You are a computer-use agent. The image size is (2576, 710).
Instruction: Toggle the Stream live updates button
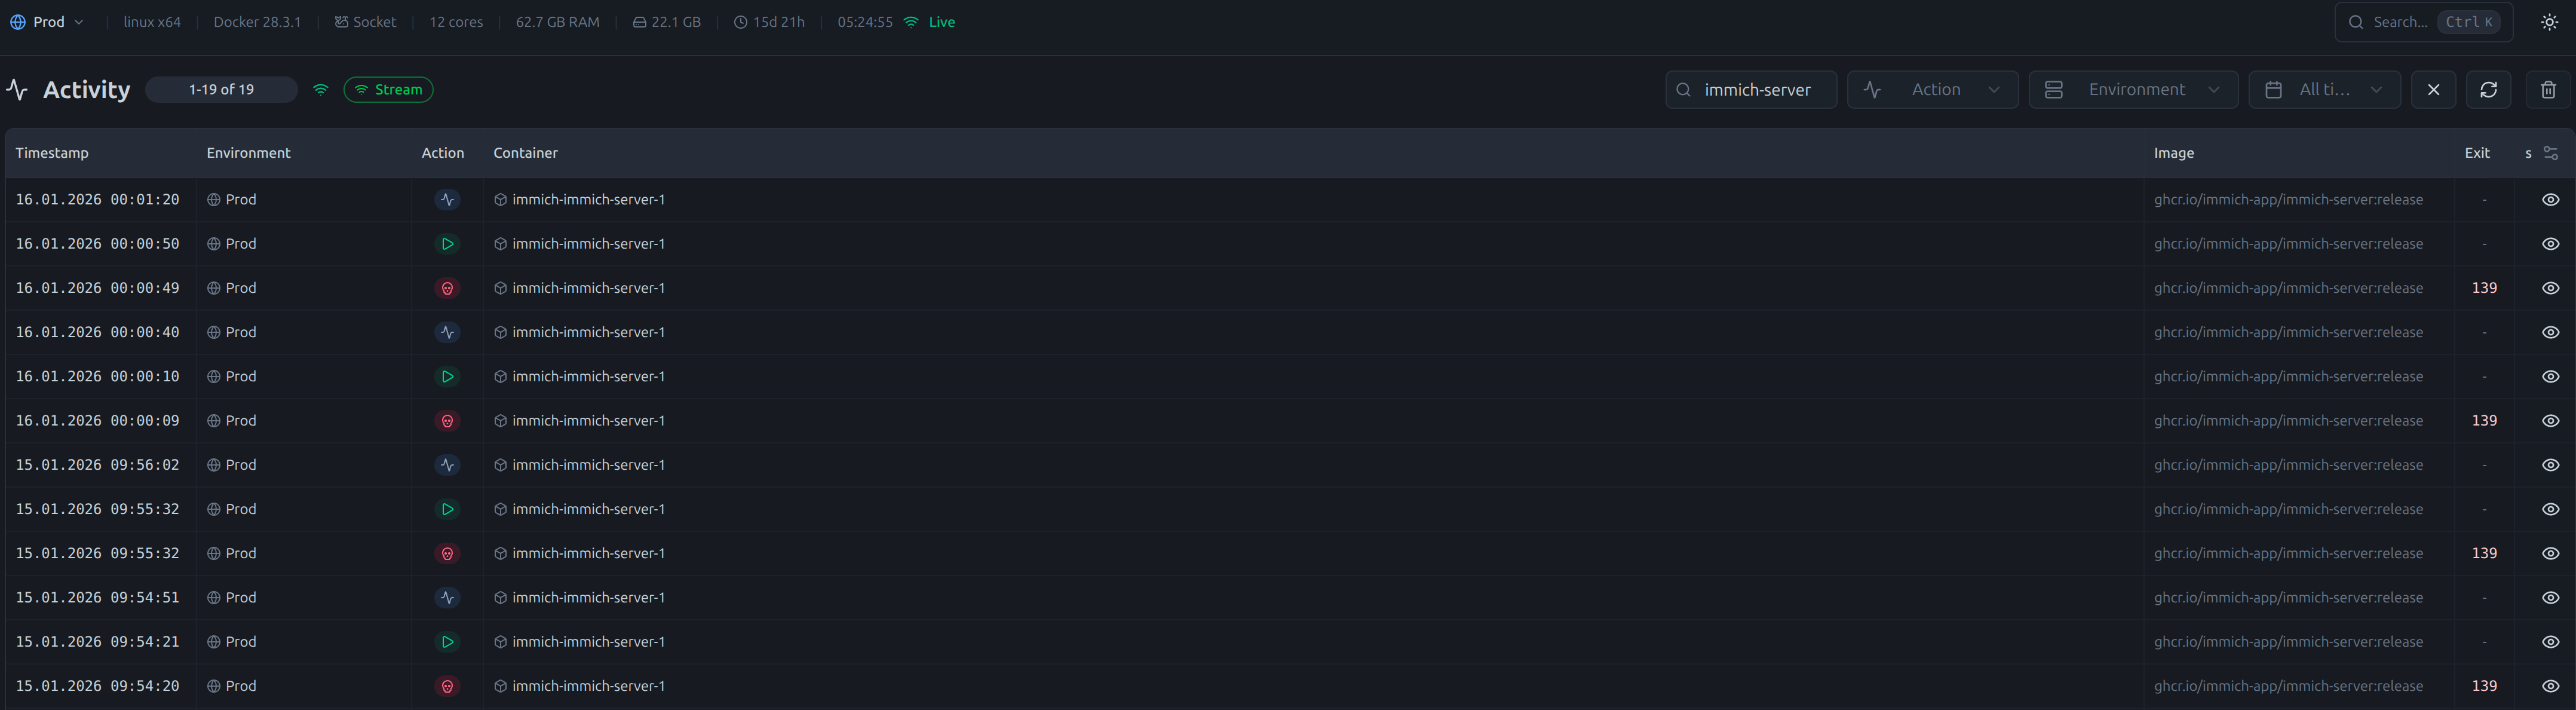(x=388, y=90)
